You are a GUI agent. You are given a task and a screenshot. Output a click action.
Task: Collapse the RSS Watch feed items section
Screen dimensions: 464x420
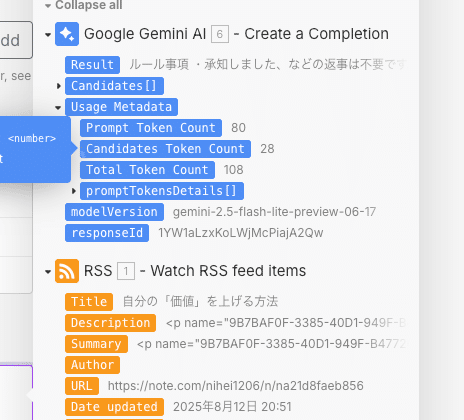[48, 271]
